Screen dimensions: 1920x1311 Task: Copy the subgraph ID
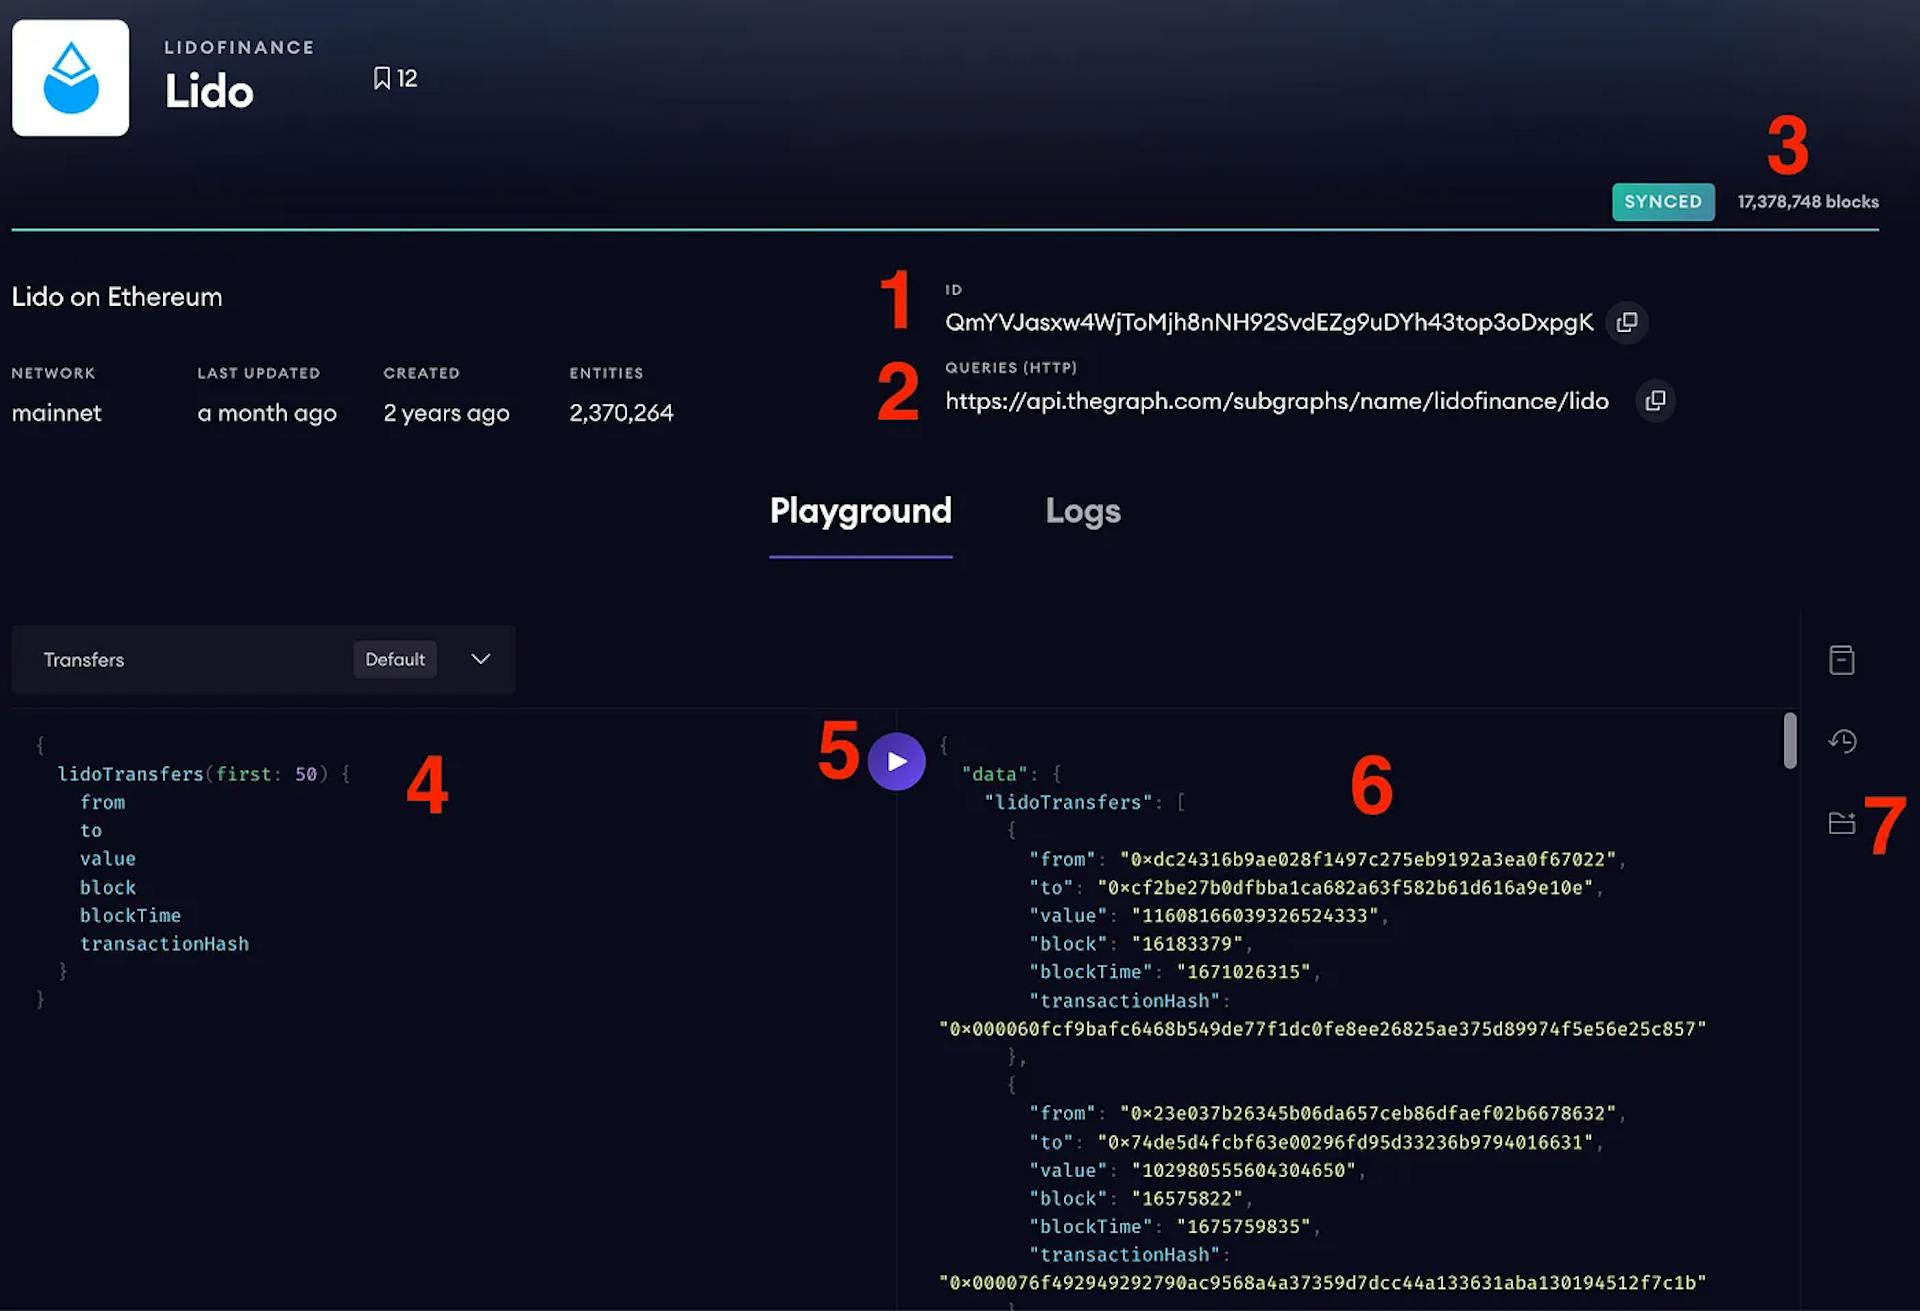(1625, 322)
